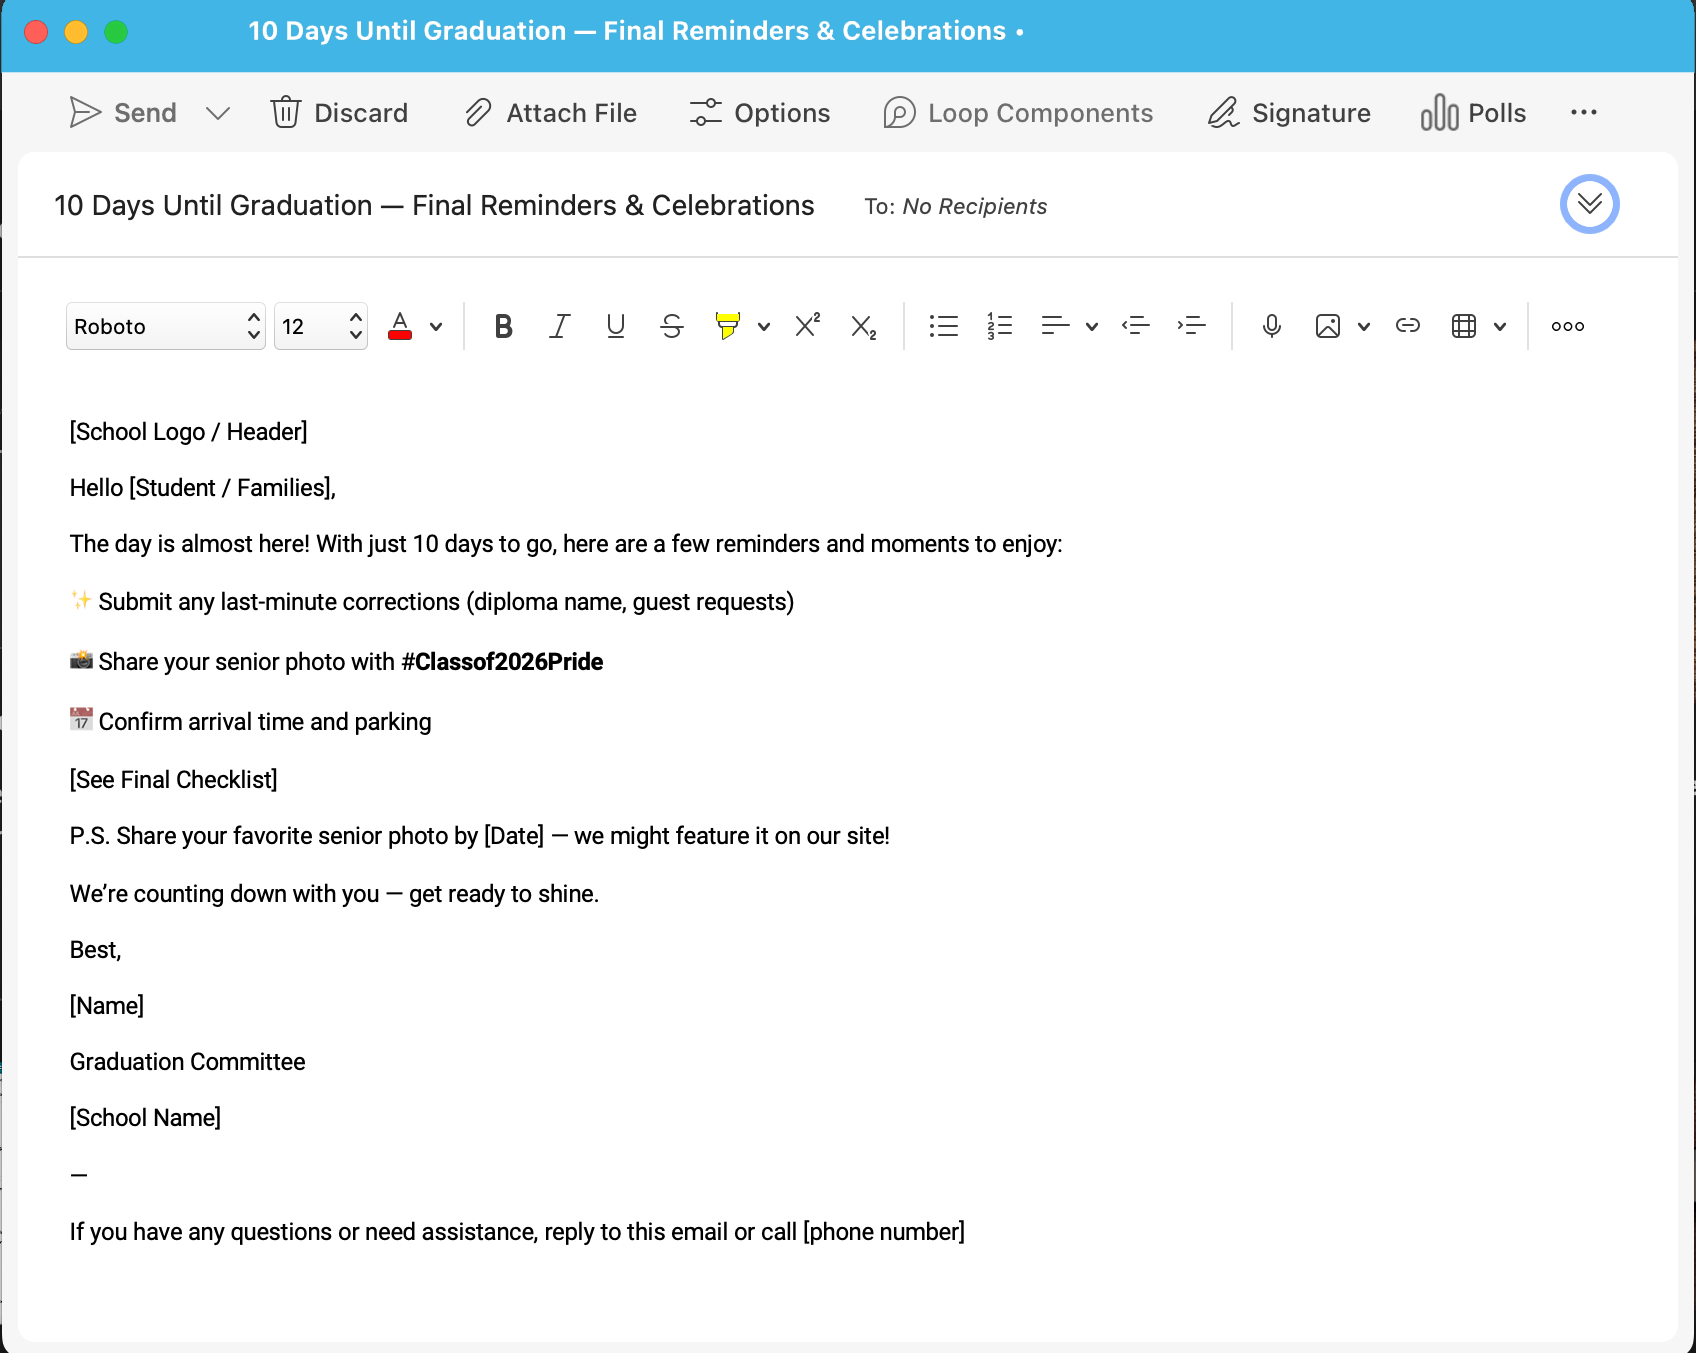This screenshot has height=1353, width=1696.
Task: Insert a numbered list
Action: click(x=1000, y=326)
